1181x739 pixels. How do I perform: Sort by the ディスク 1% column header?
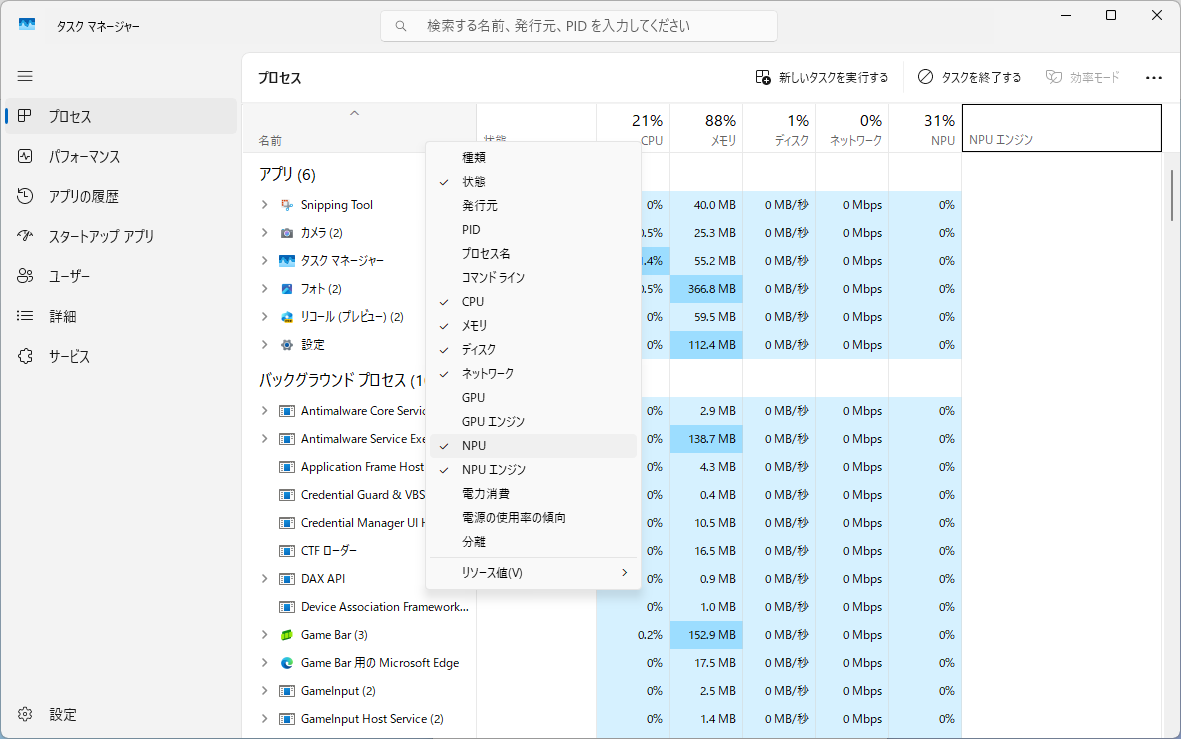(x=779, y=128)
